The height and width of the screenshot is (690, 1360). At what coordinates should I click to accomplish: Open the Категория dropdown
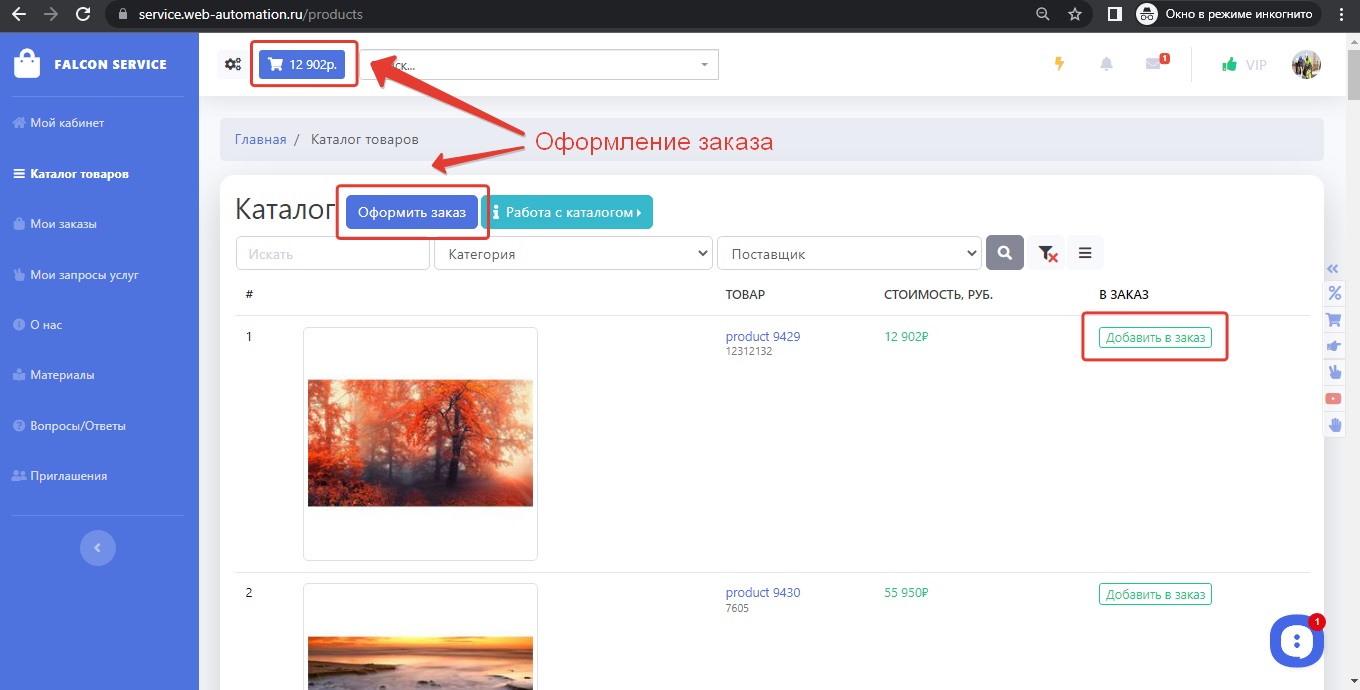573,254
